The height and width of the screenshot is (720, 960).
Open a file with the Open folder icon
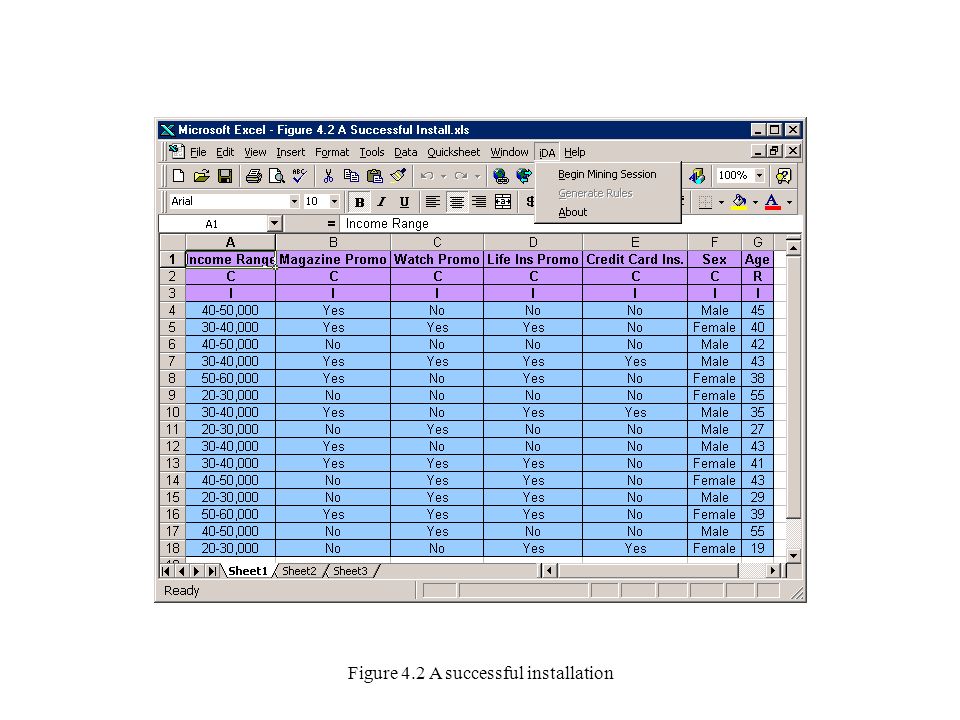(x=201, y=176)
